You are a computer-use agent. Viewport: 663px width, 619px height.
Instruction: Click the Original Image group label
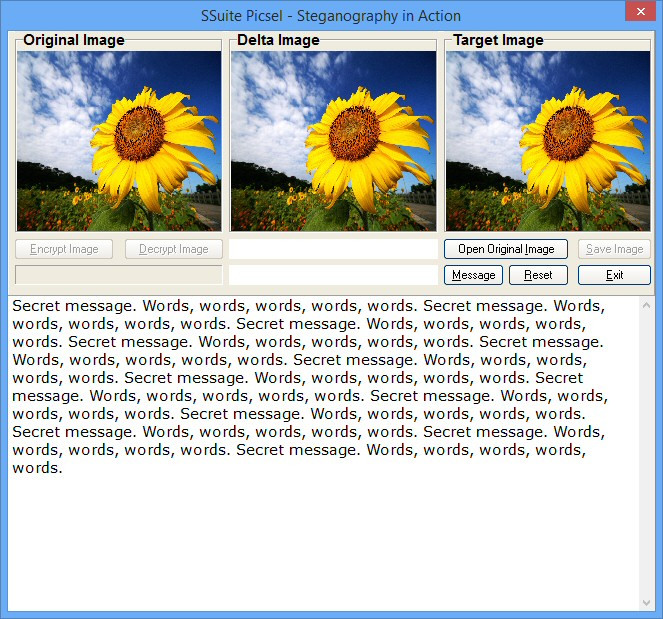(74, 40)
